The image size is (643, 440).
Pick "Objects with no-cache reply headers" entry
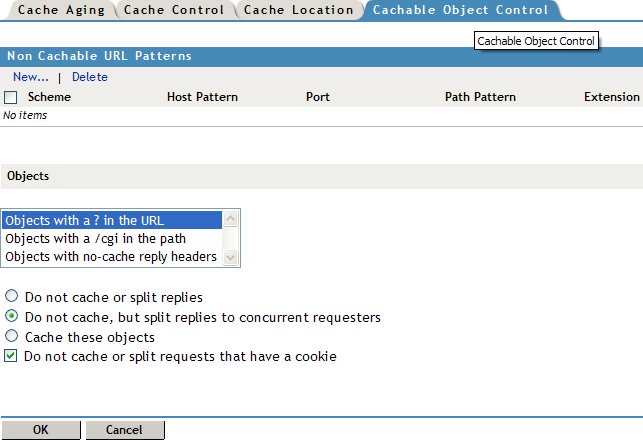pos(111,256)
